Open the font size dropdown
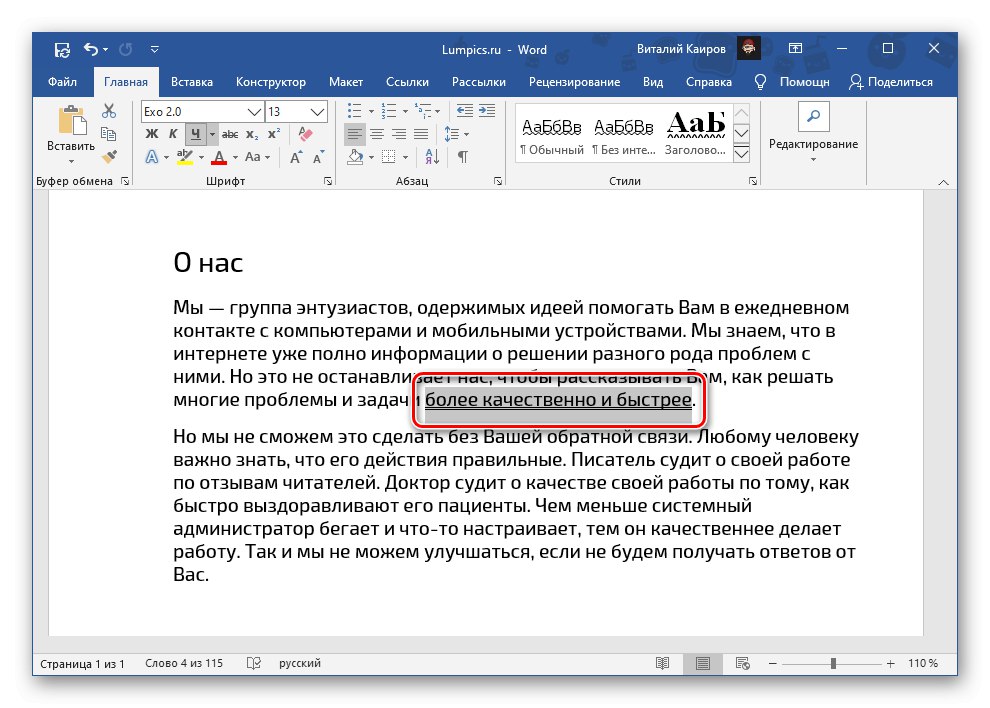Image resolution: width=990 pixels, height=708 pixels. (317, 112)
